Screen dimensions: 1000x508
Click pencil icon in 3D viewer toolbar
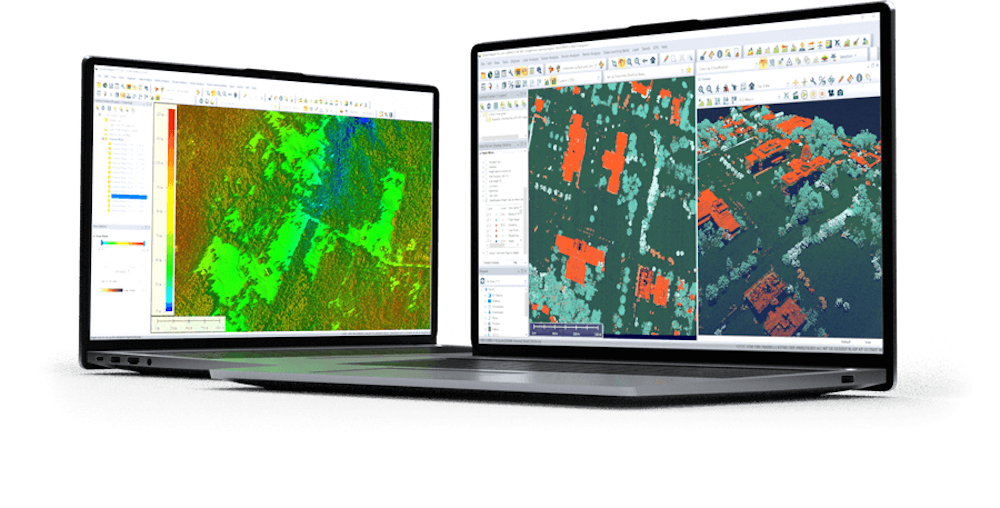click(x=841, y=79)
